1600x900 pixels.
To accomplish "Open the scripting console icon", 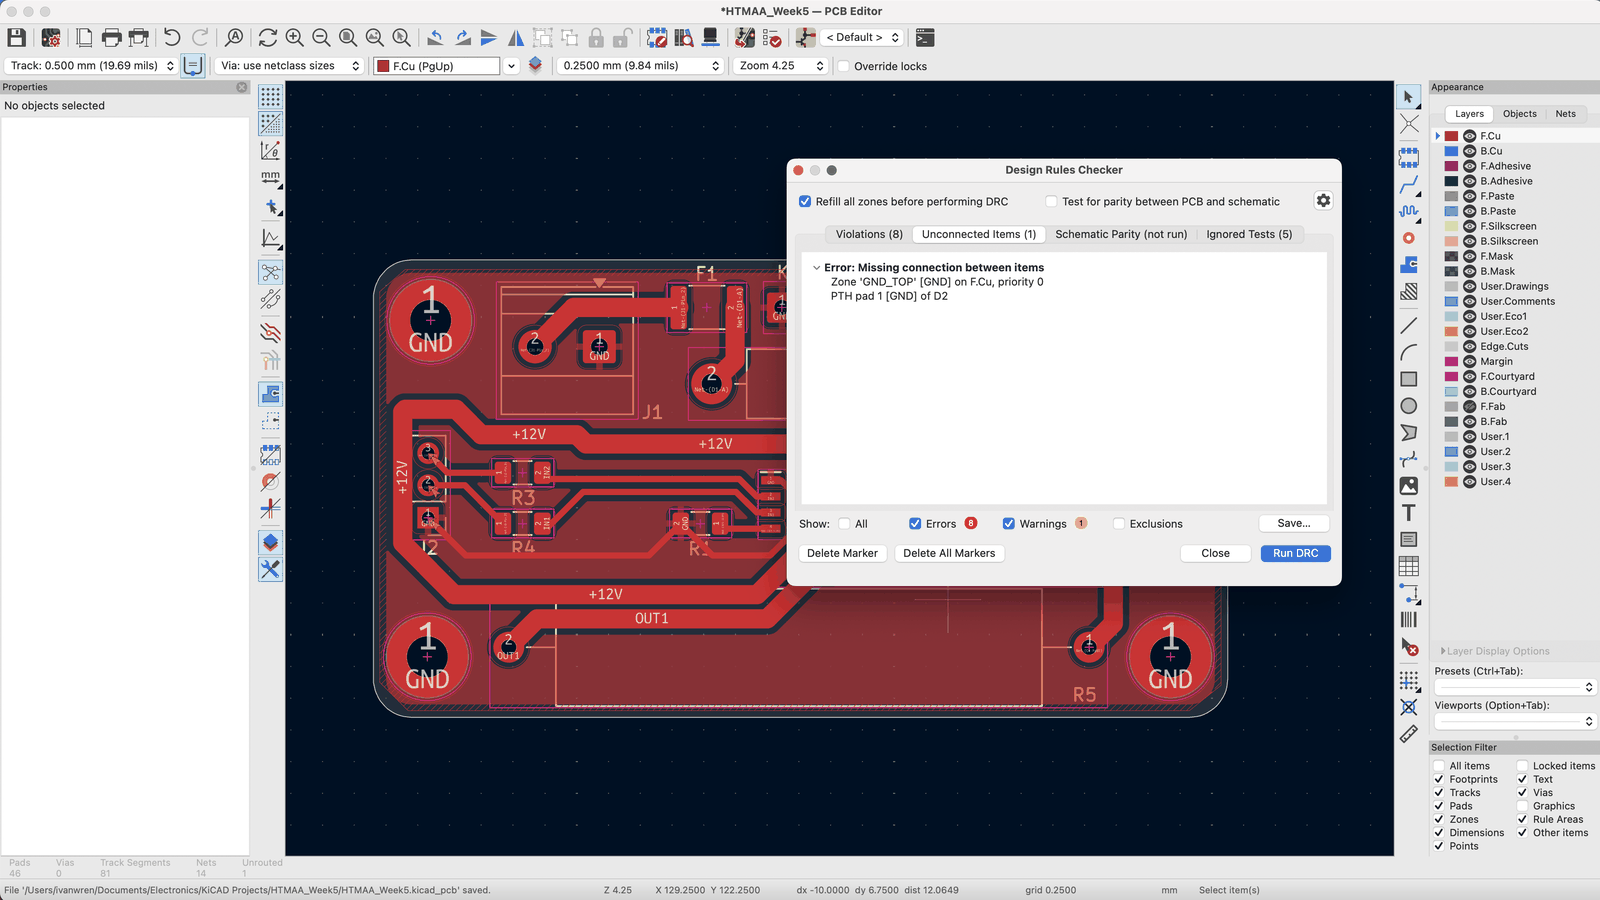I will tap(925, 38).
